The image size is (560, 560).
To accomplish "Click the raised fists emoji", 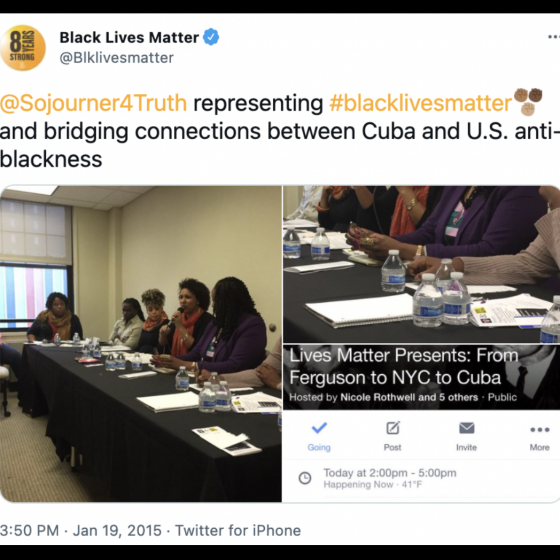I will (x=528, y=101).
